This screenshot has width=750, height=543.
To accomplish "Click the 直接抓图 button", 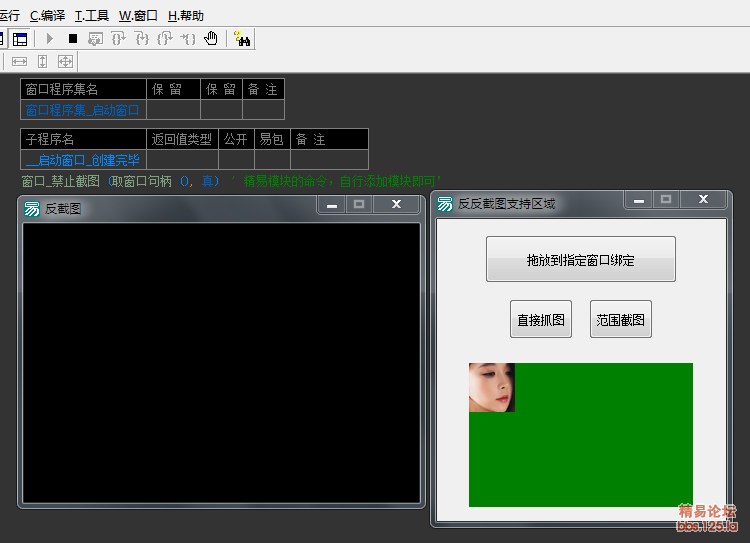I will pos(541,319).
